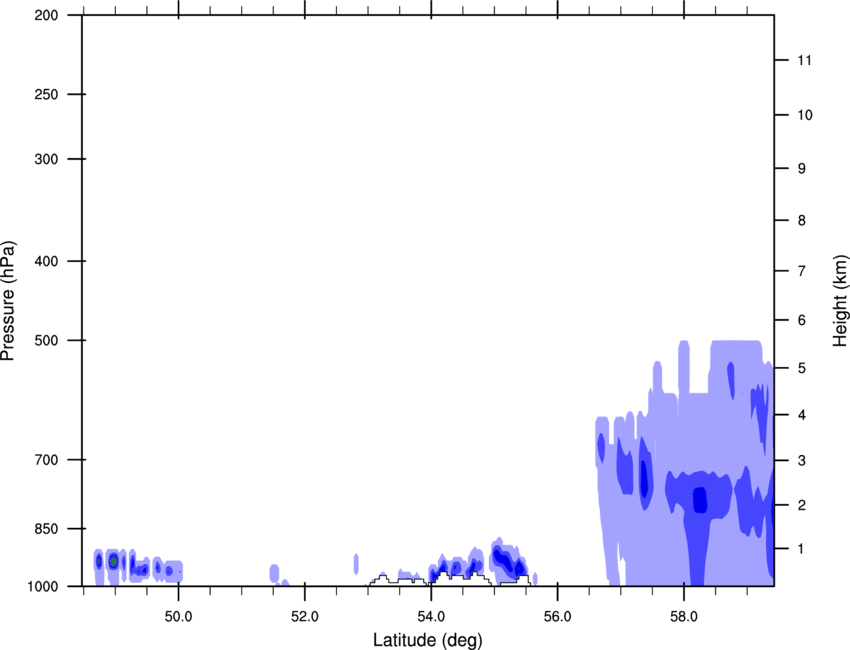Click the 2 km height label
This screenshot has height=650, width=850.
click(x=802, y=505)
